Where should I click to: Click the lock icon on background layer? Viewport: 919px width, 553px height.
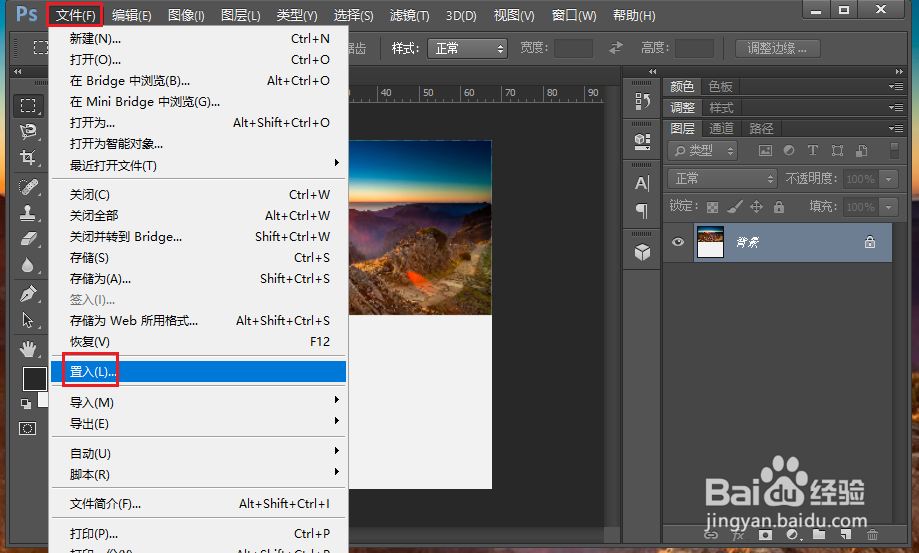pyautogui.click(x=870, y=242)
